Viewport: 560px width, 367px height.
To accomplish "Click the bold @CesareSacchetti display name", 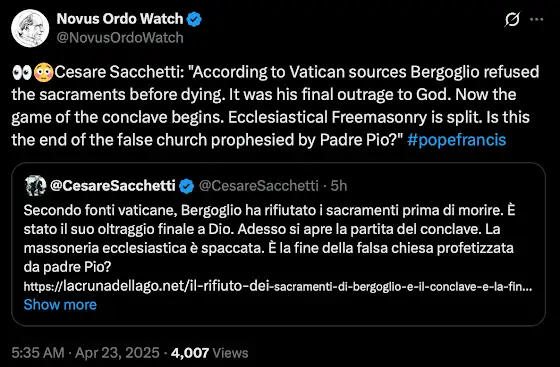I will (113, 186).
